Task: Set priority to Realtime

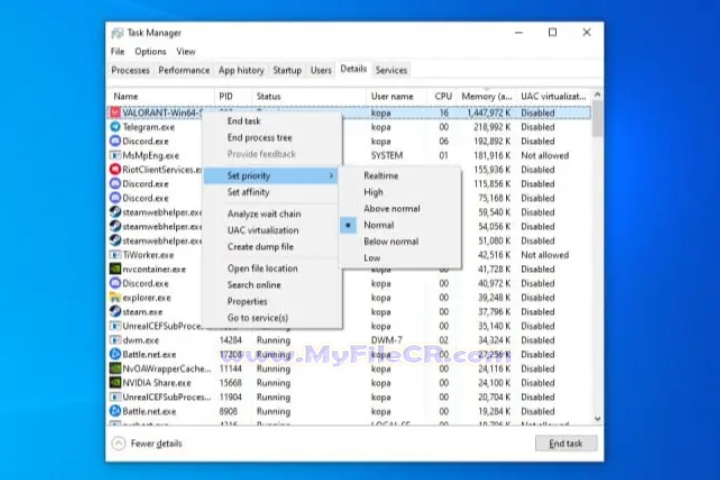Action: (x=400, y=175)
